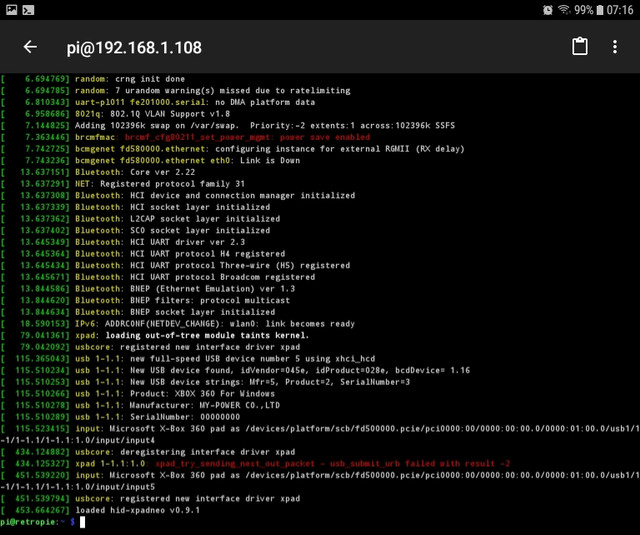Open the three-dot overflow menu
Viewport: 640px width, 535px height.
(x=615, y=47)
